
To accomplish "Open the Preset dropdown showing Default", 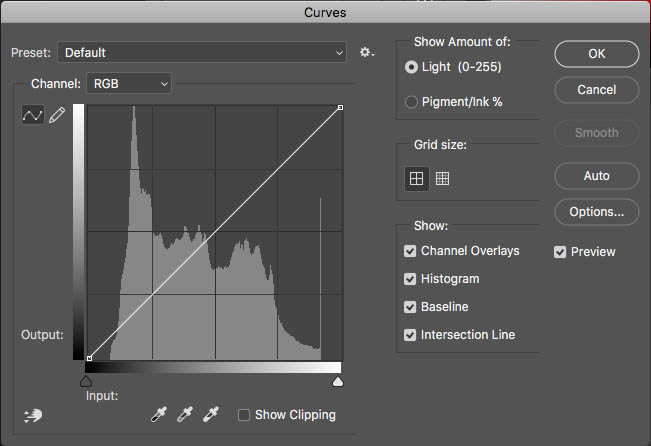I will [x=202, y=52].
